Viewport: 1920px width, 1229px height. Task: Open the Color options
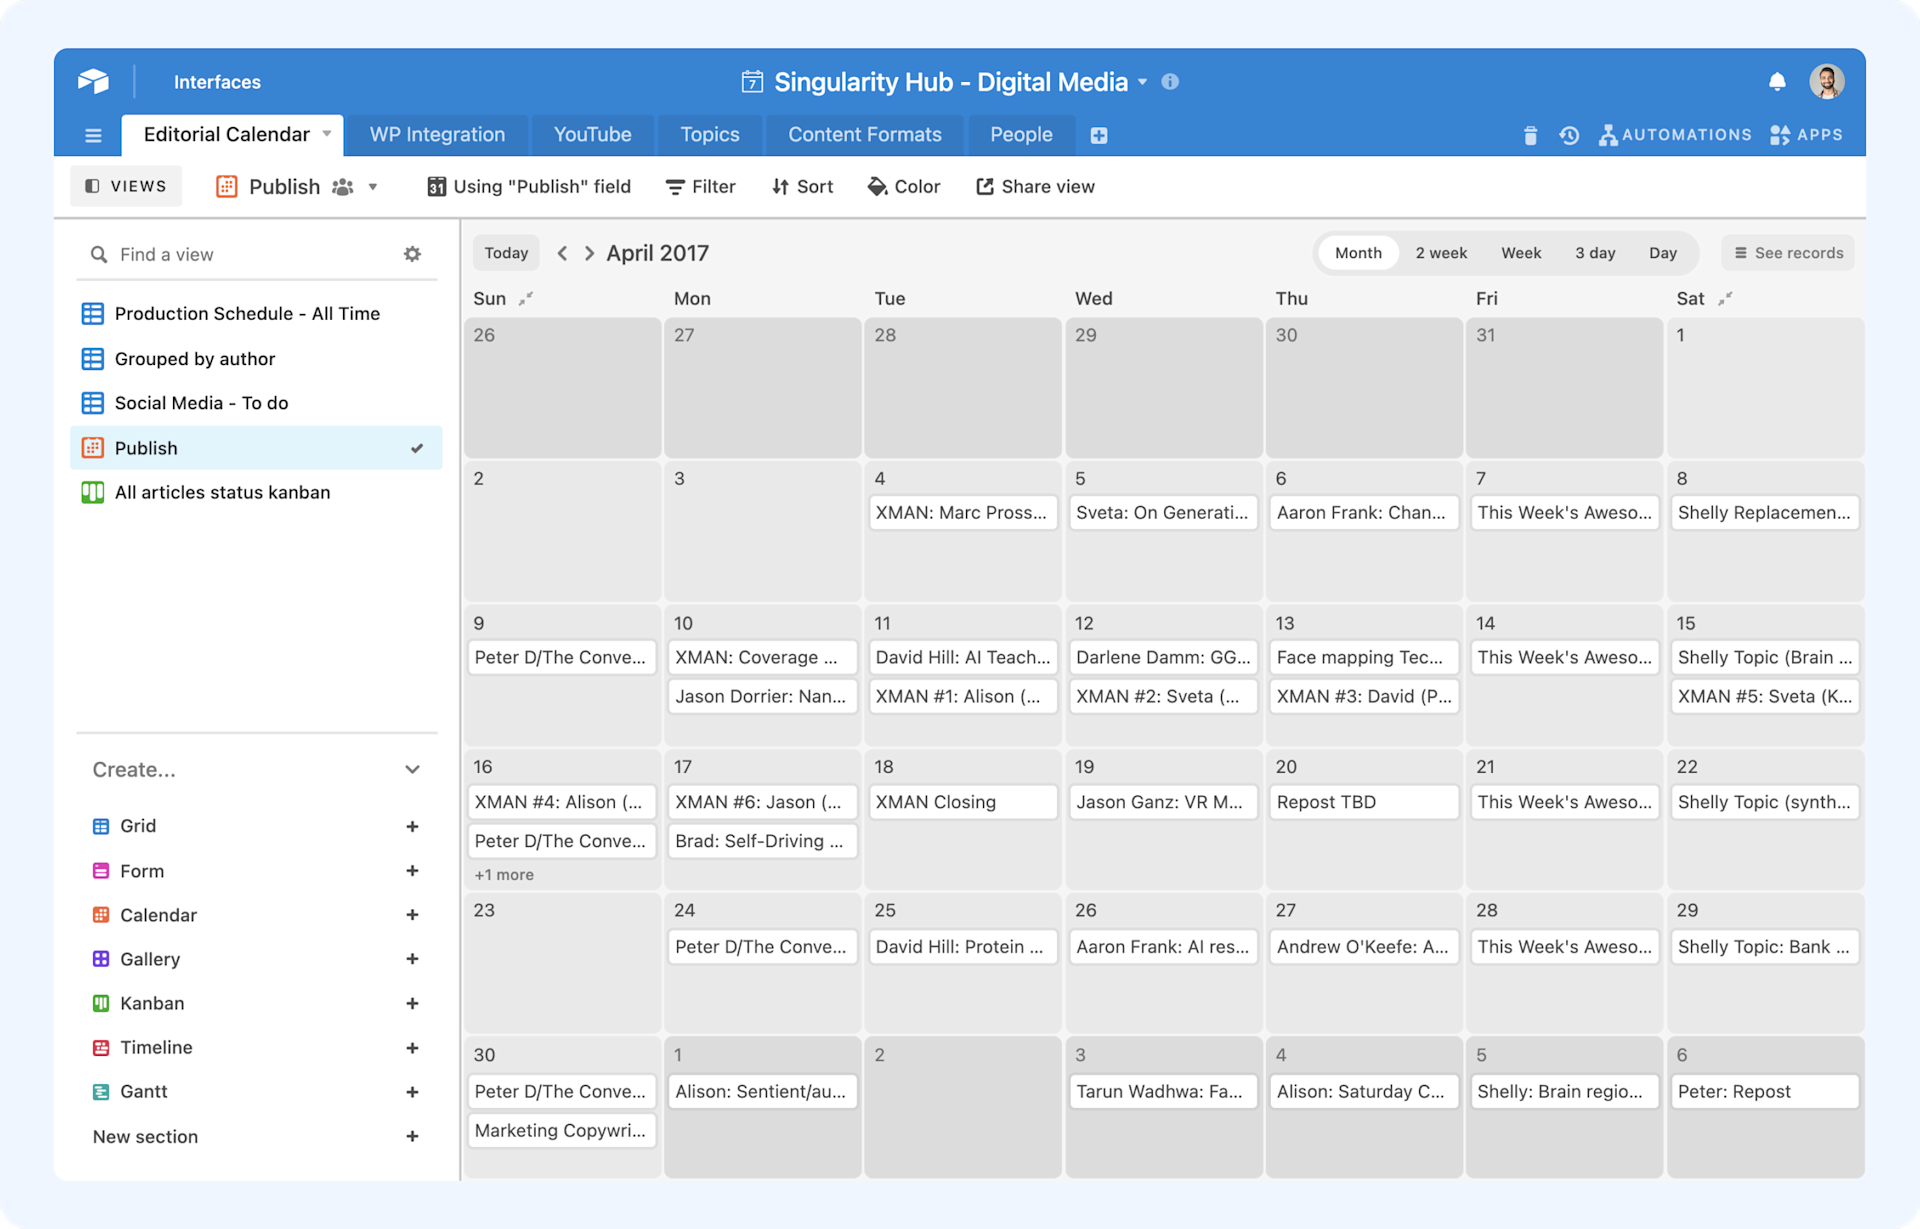pos(904,187)
